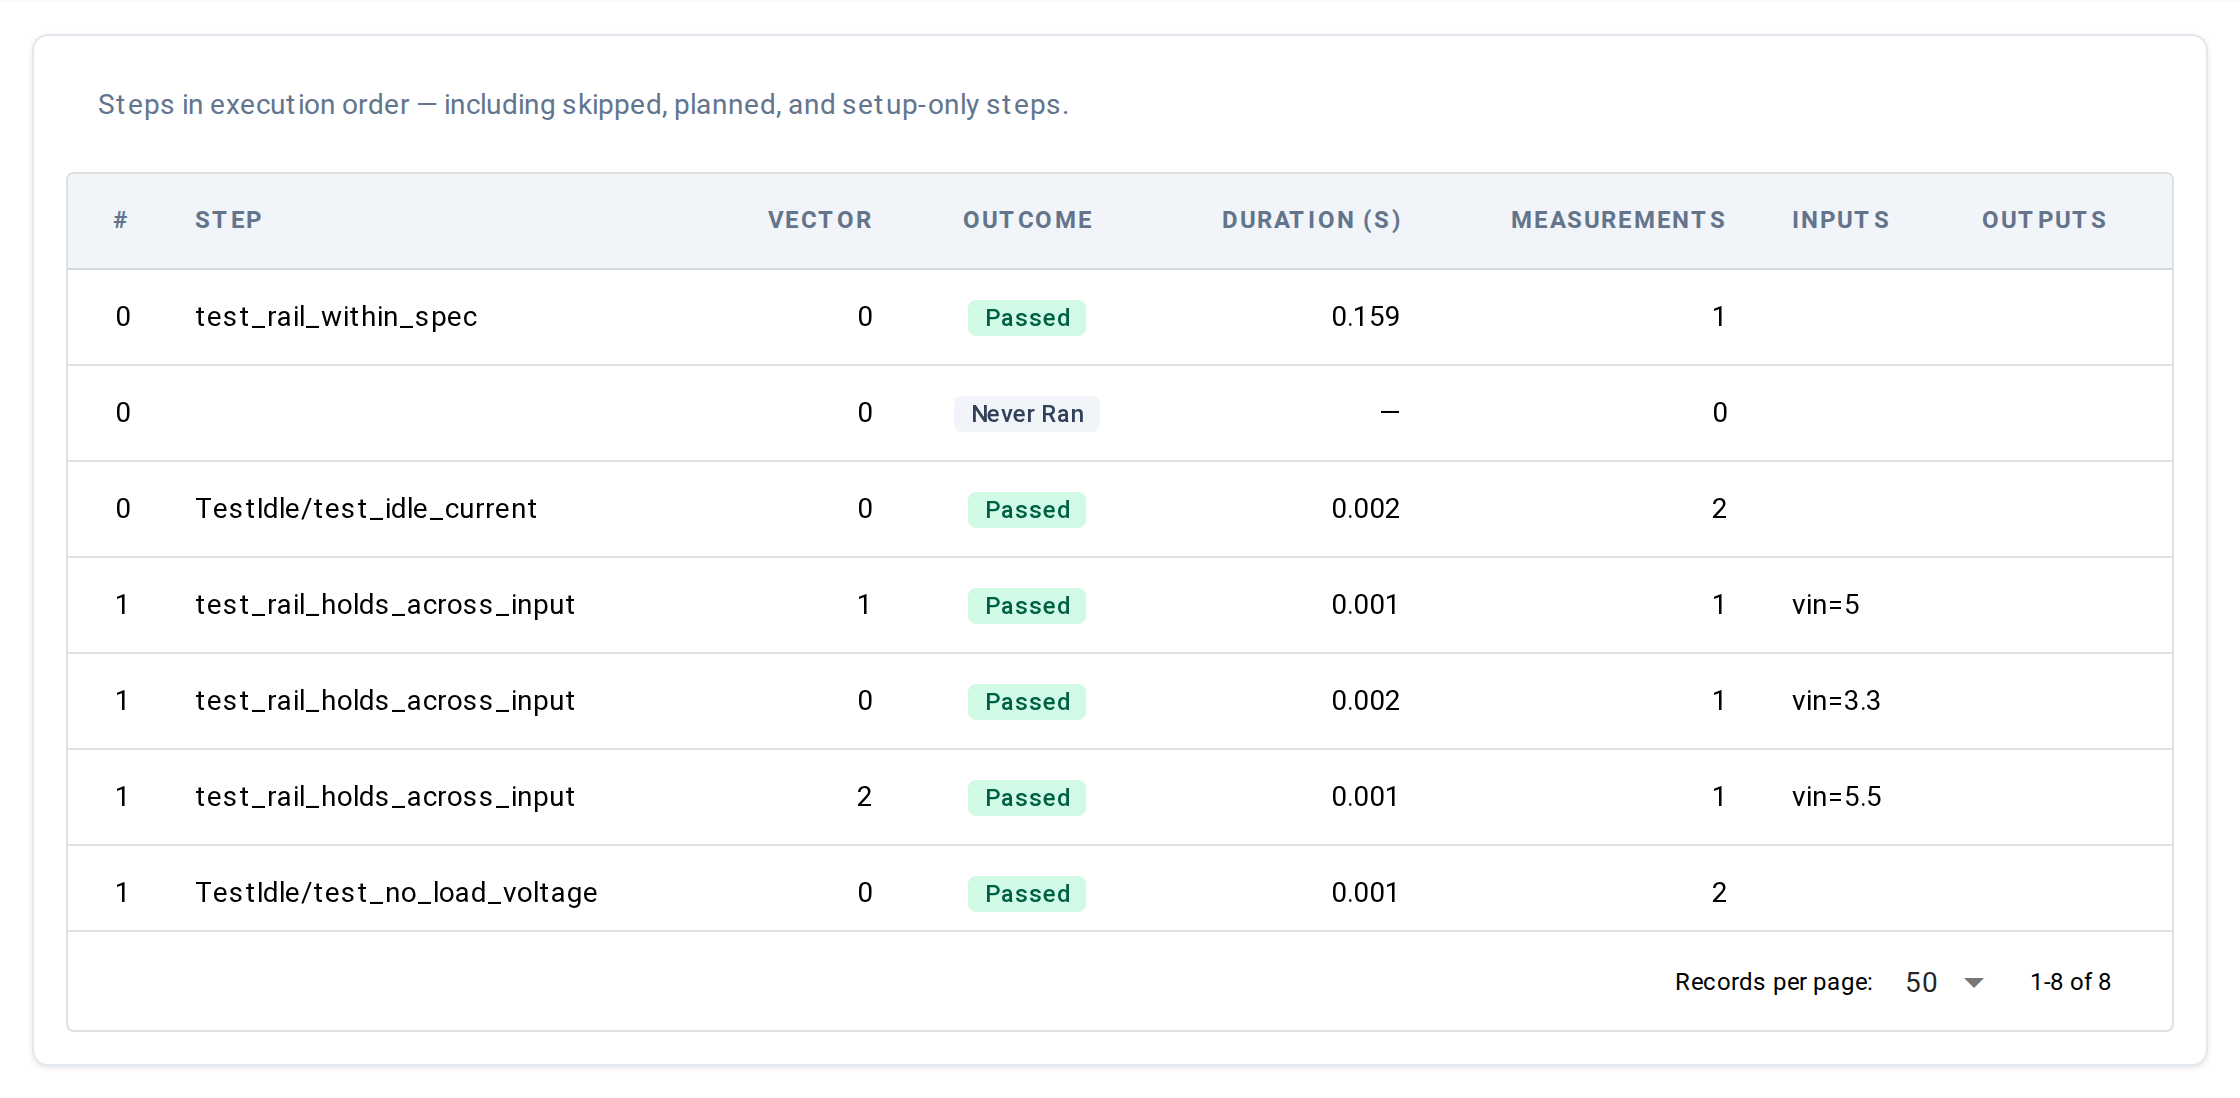Screen dimensions: 2240x1098
Task: Click the 1-8 of 8 pagination text
Action: tap(2070, 983)
